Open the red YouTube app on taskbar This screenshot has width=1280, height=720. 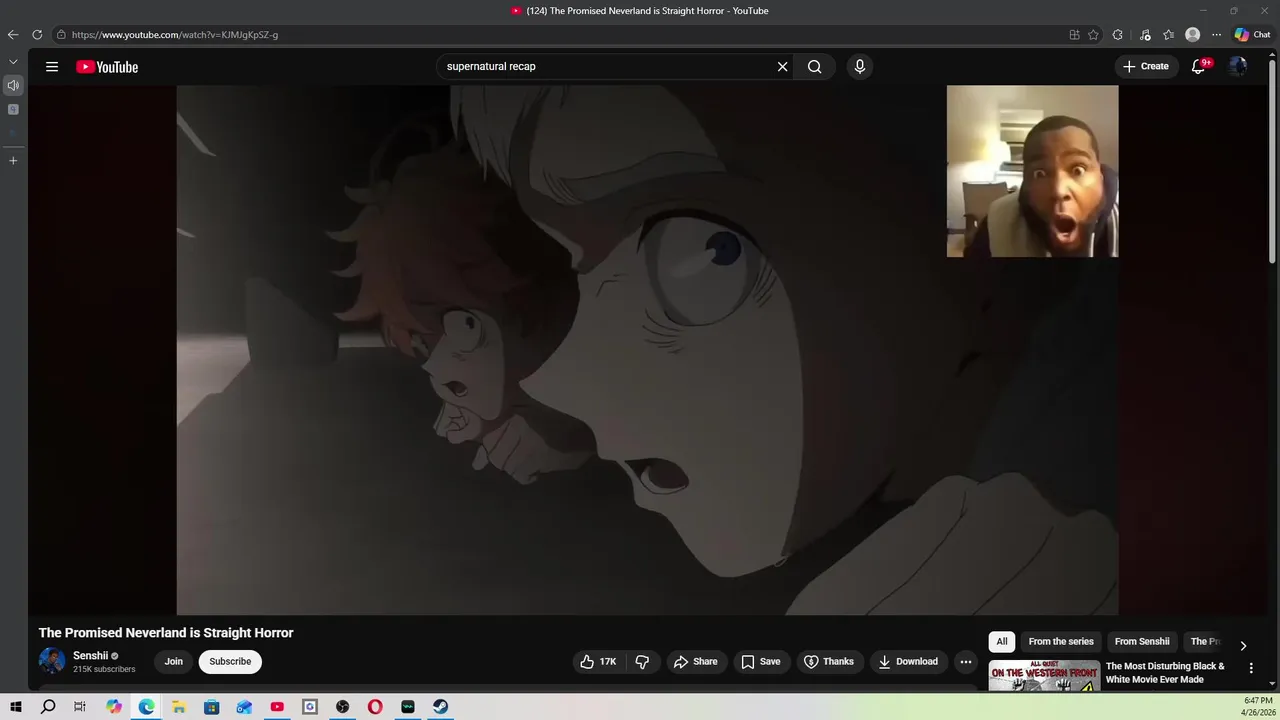[x=277, y=707]
